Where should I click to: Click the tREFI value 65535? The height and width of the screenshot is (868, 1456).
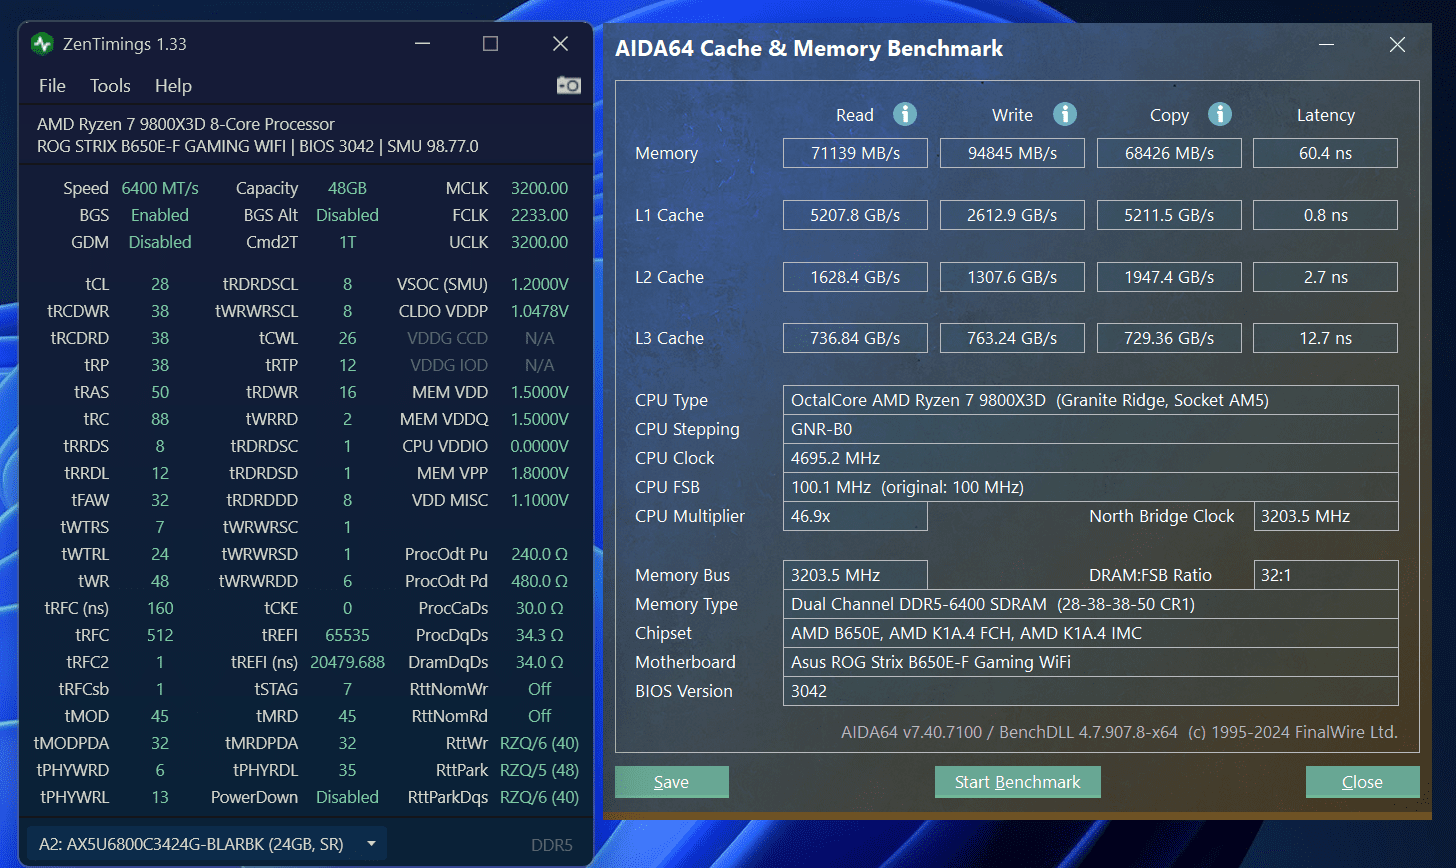(347, 635)
